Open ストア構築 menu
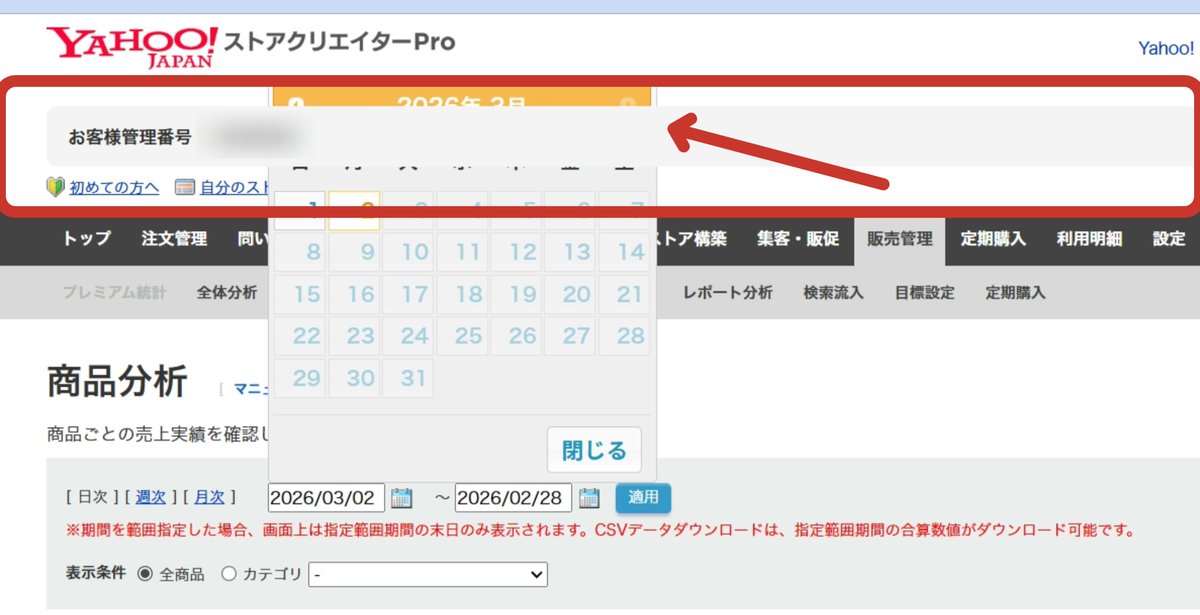Image resolution: width=1200 pixels, height=615 pixels. tap(690, 239)
